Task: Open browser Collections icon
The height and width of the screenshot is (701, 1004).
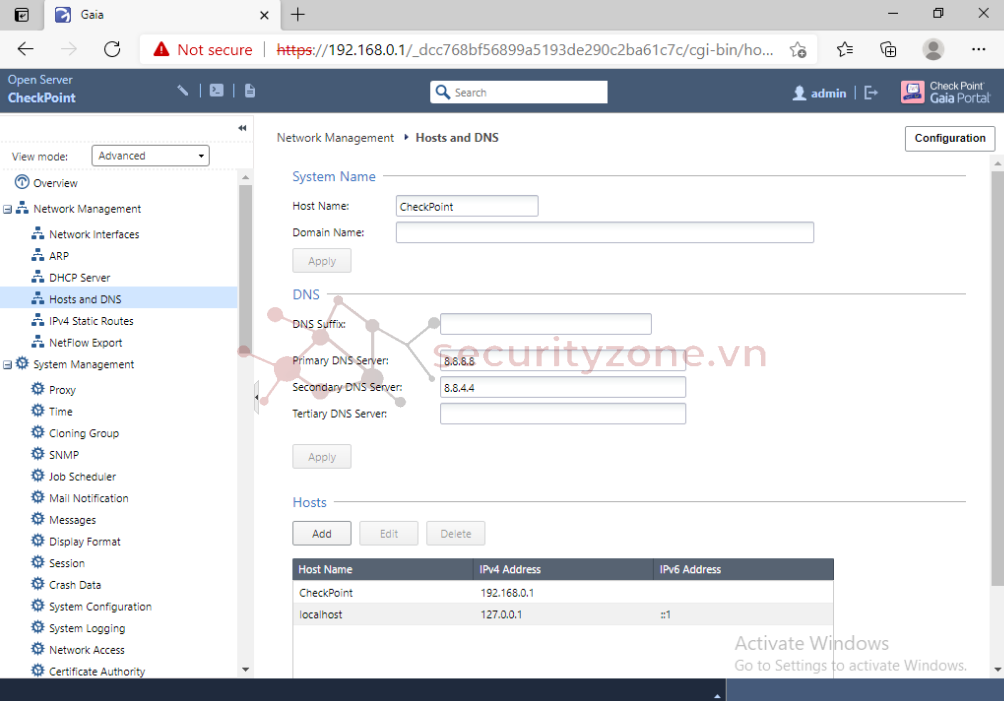Action: [x=888, y=49]
